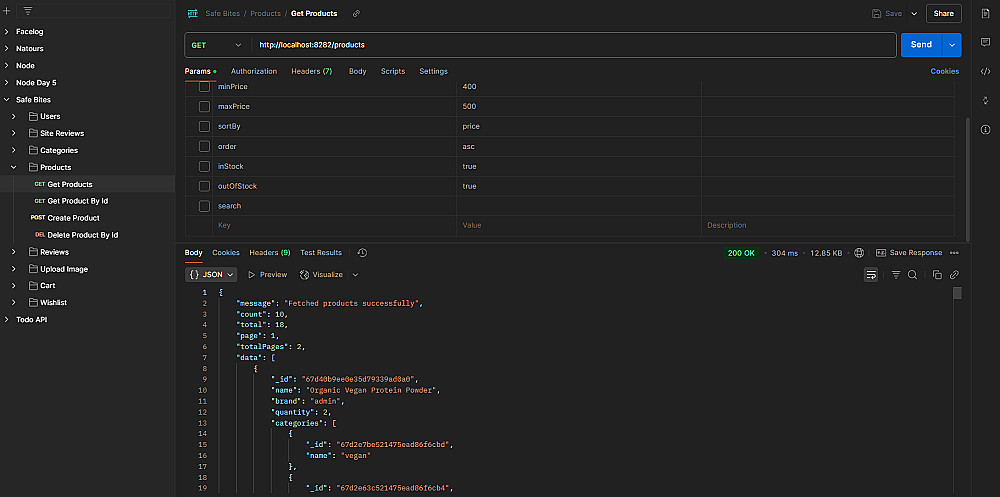Toggle word wrap in response viewer
This screenshot has height=497, width=1000.
click(x=871, y=274)
